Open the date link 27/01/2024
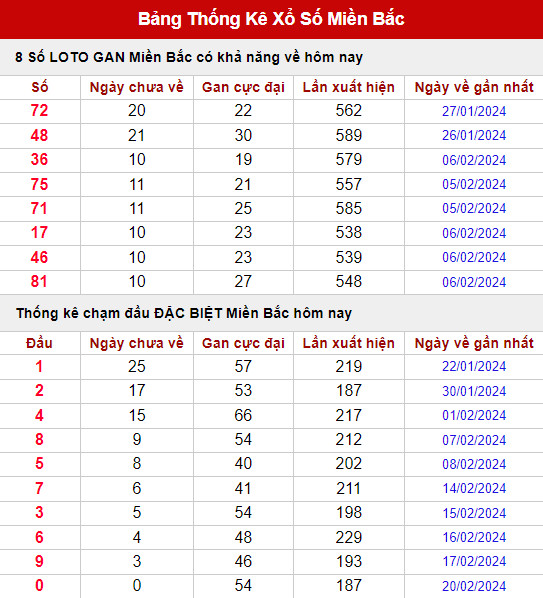The width and height of the screenshot is (543, 598). [x=474, y=111]
